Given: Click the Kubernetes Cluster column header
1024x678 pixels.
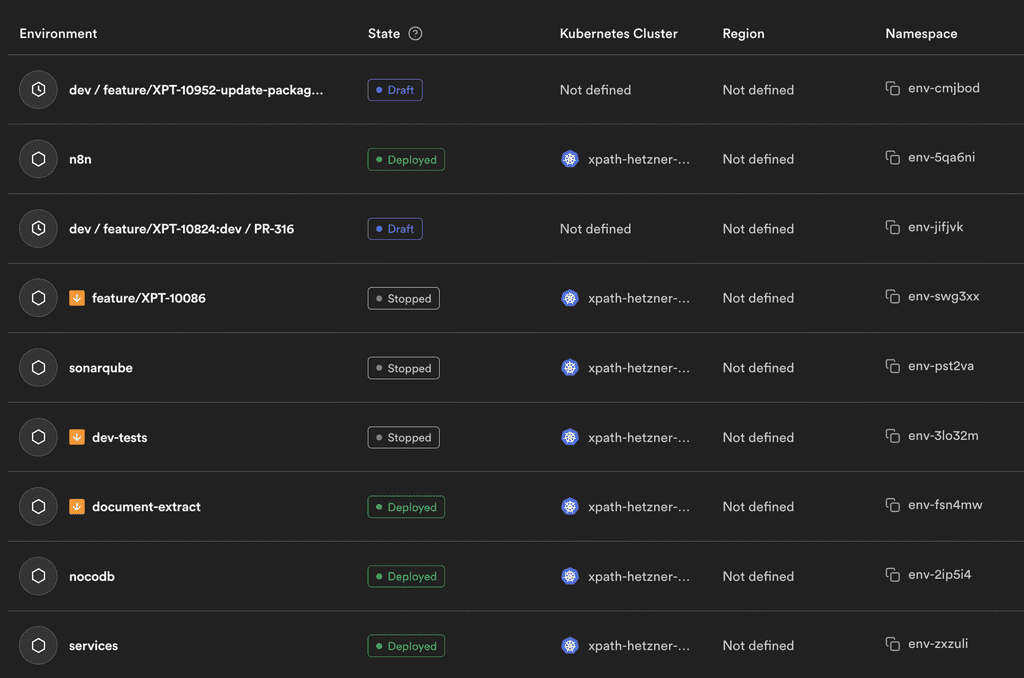Looking at the screenshot, I should (618, 34).
